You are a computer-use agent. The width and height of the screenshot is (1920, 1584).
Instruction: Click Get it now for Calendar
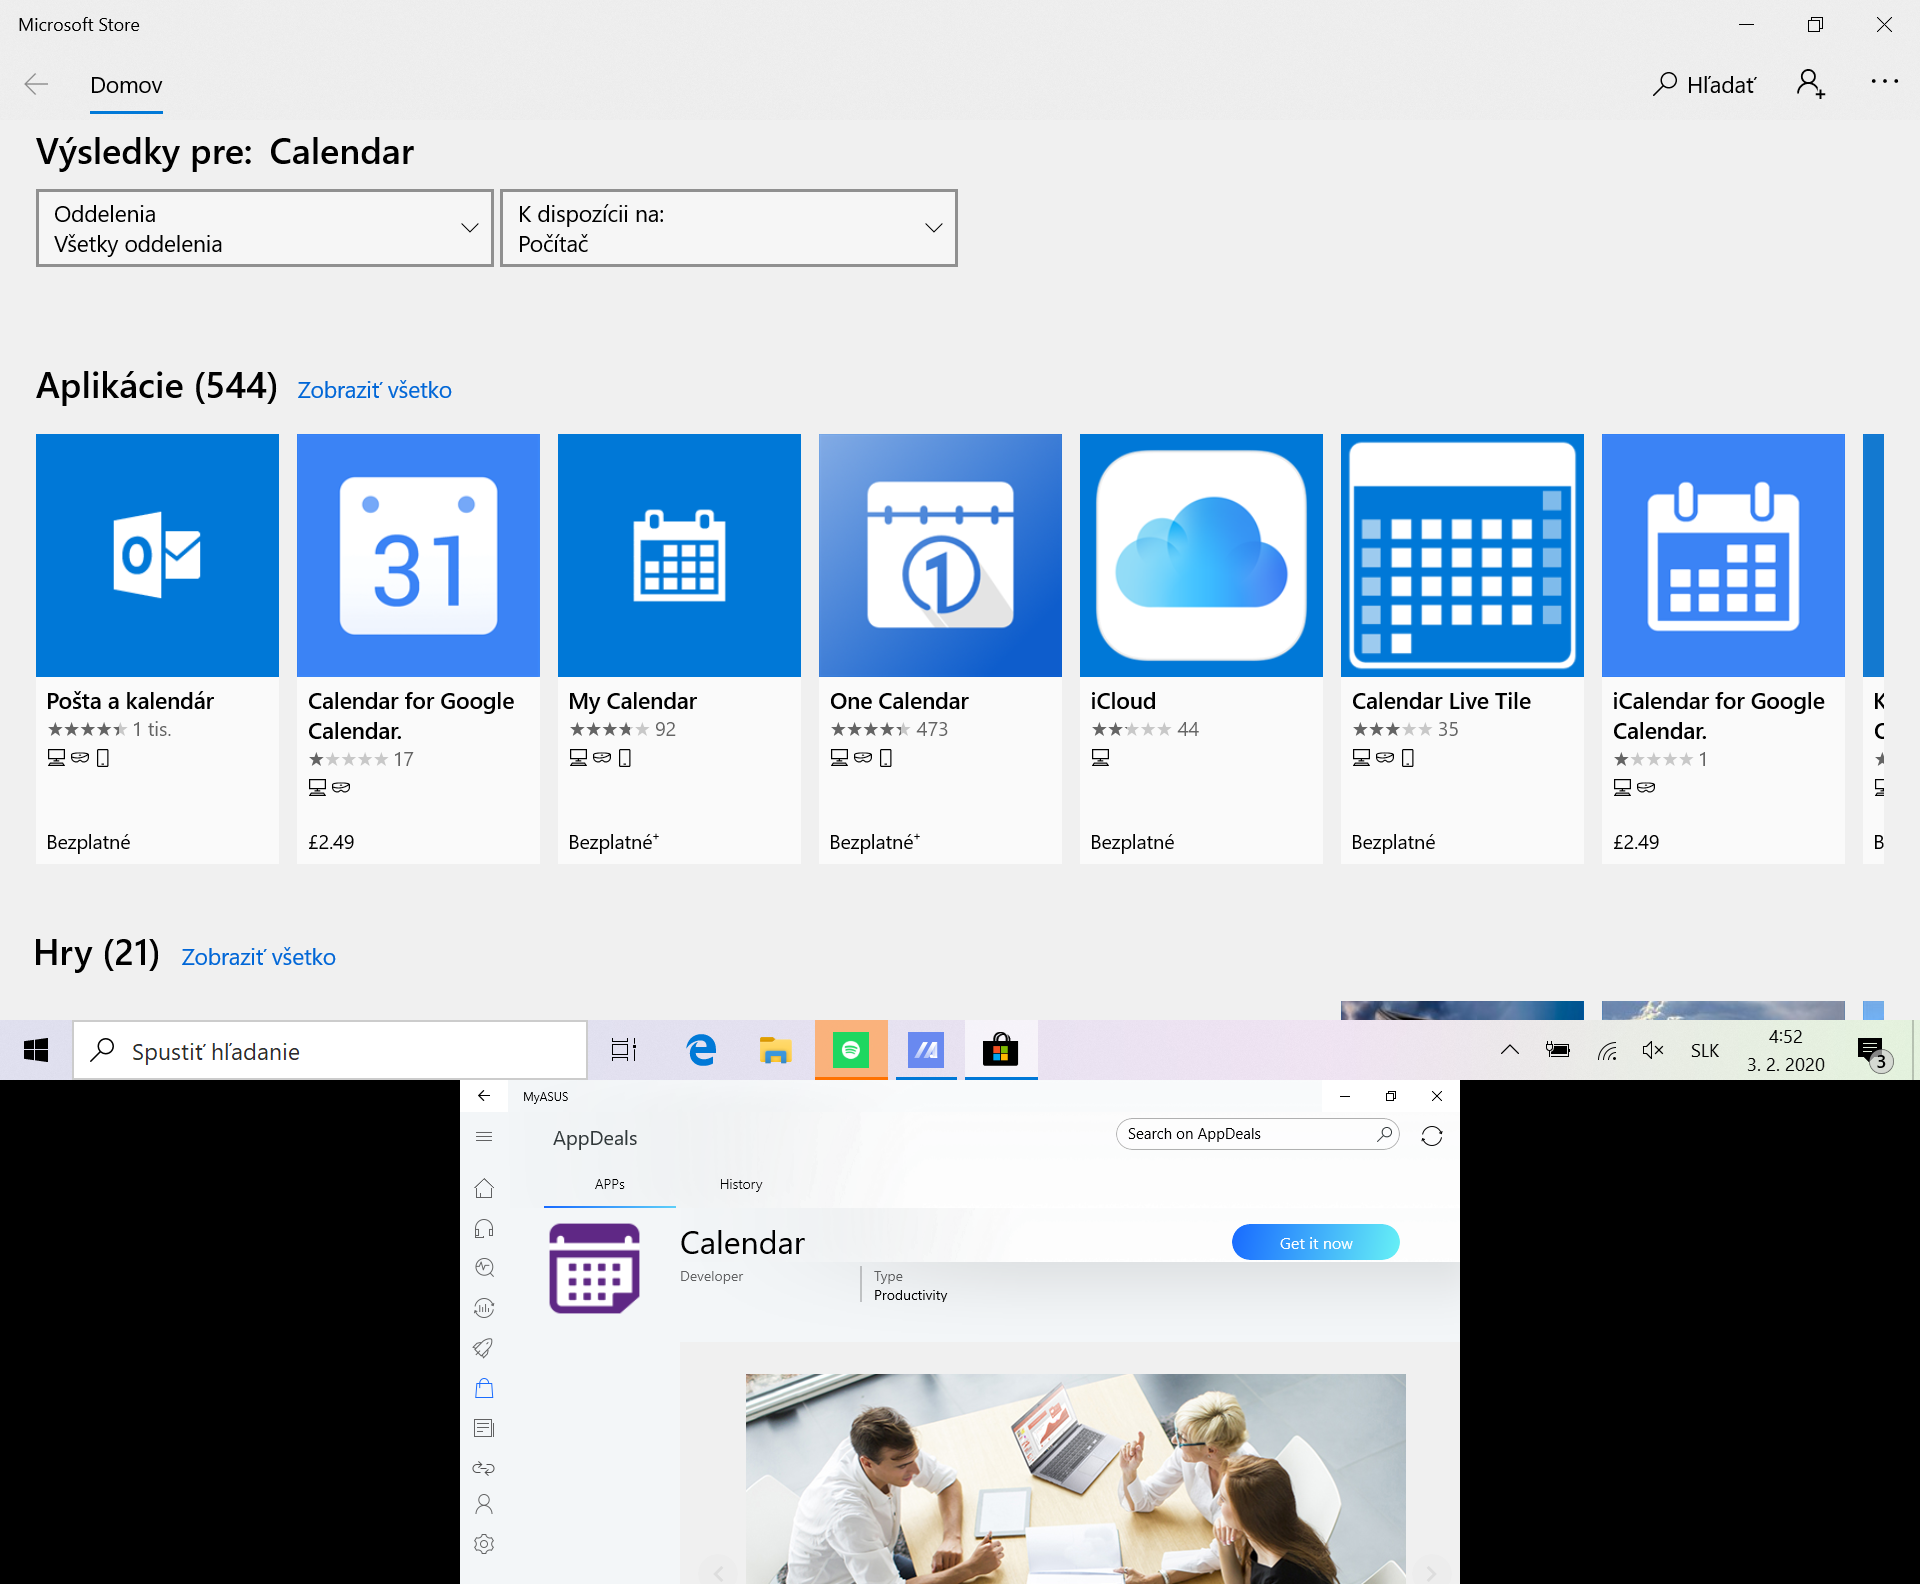(1315, 1243)
